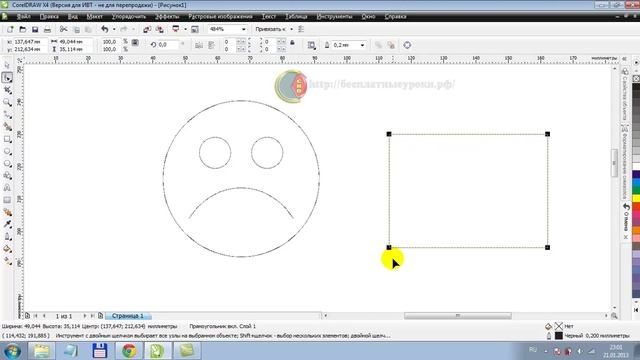Image resolution: width=640 pixels, height=360 pixels.
Task: Open the Layout (Макет) menu
Action: click(x=95, y=17)
